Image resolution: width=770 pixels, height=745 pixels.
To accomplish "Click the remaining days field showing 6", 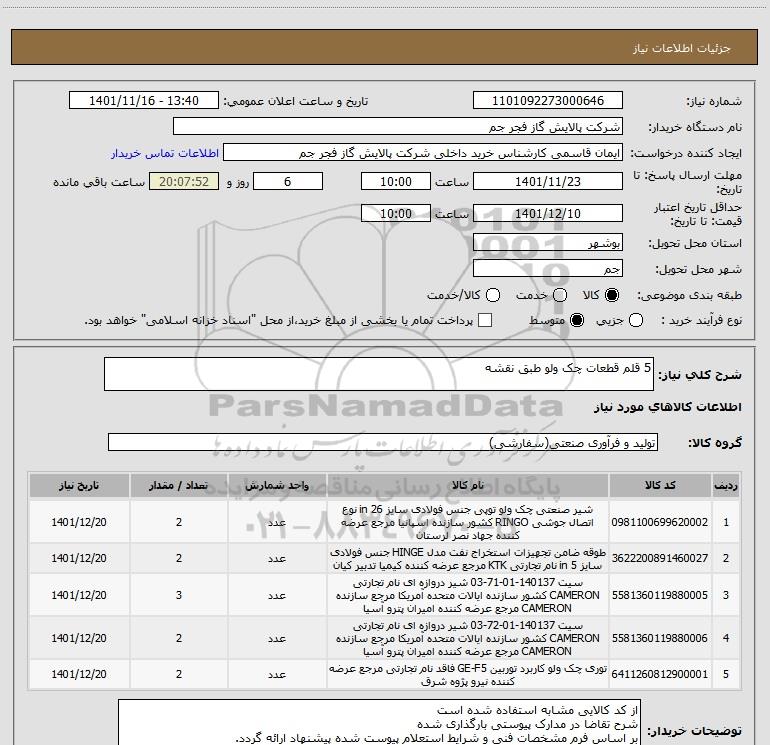I will click(x=288, y=181).
